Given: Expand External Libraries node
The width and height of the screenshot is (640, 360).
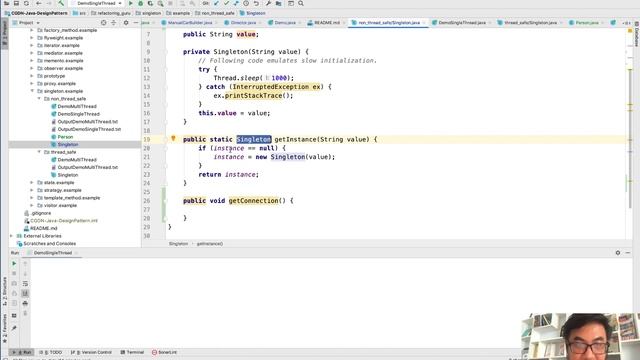Looking at the screenshot, I should click(11, 236).
